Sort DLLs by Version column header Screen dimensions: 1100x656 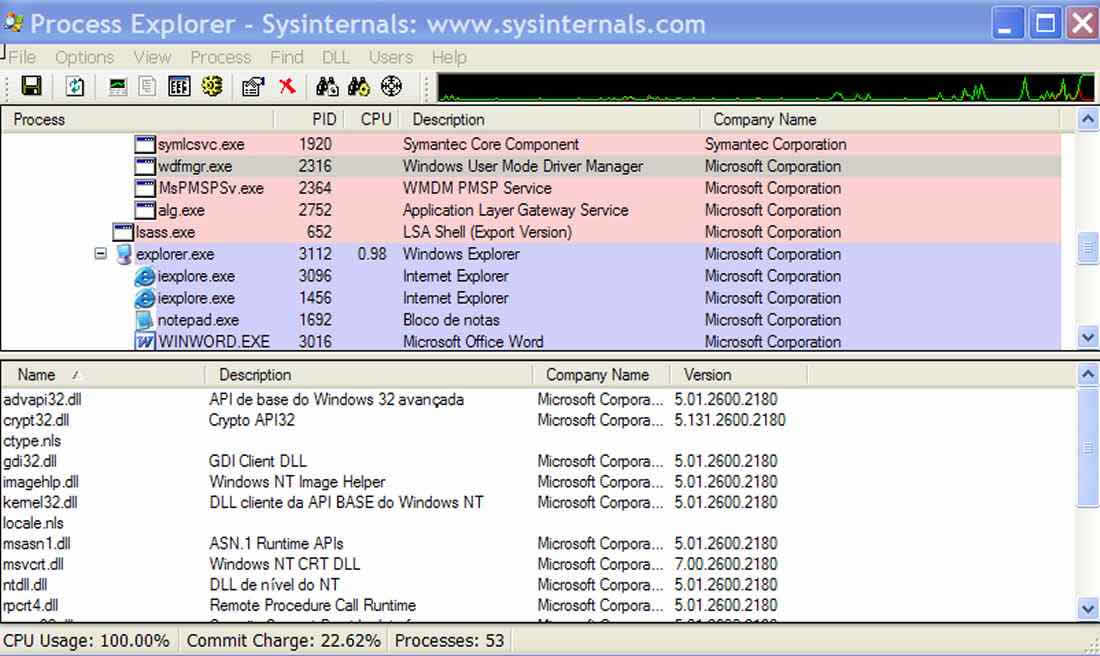pyautogui.click(x=739, y=375)
